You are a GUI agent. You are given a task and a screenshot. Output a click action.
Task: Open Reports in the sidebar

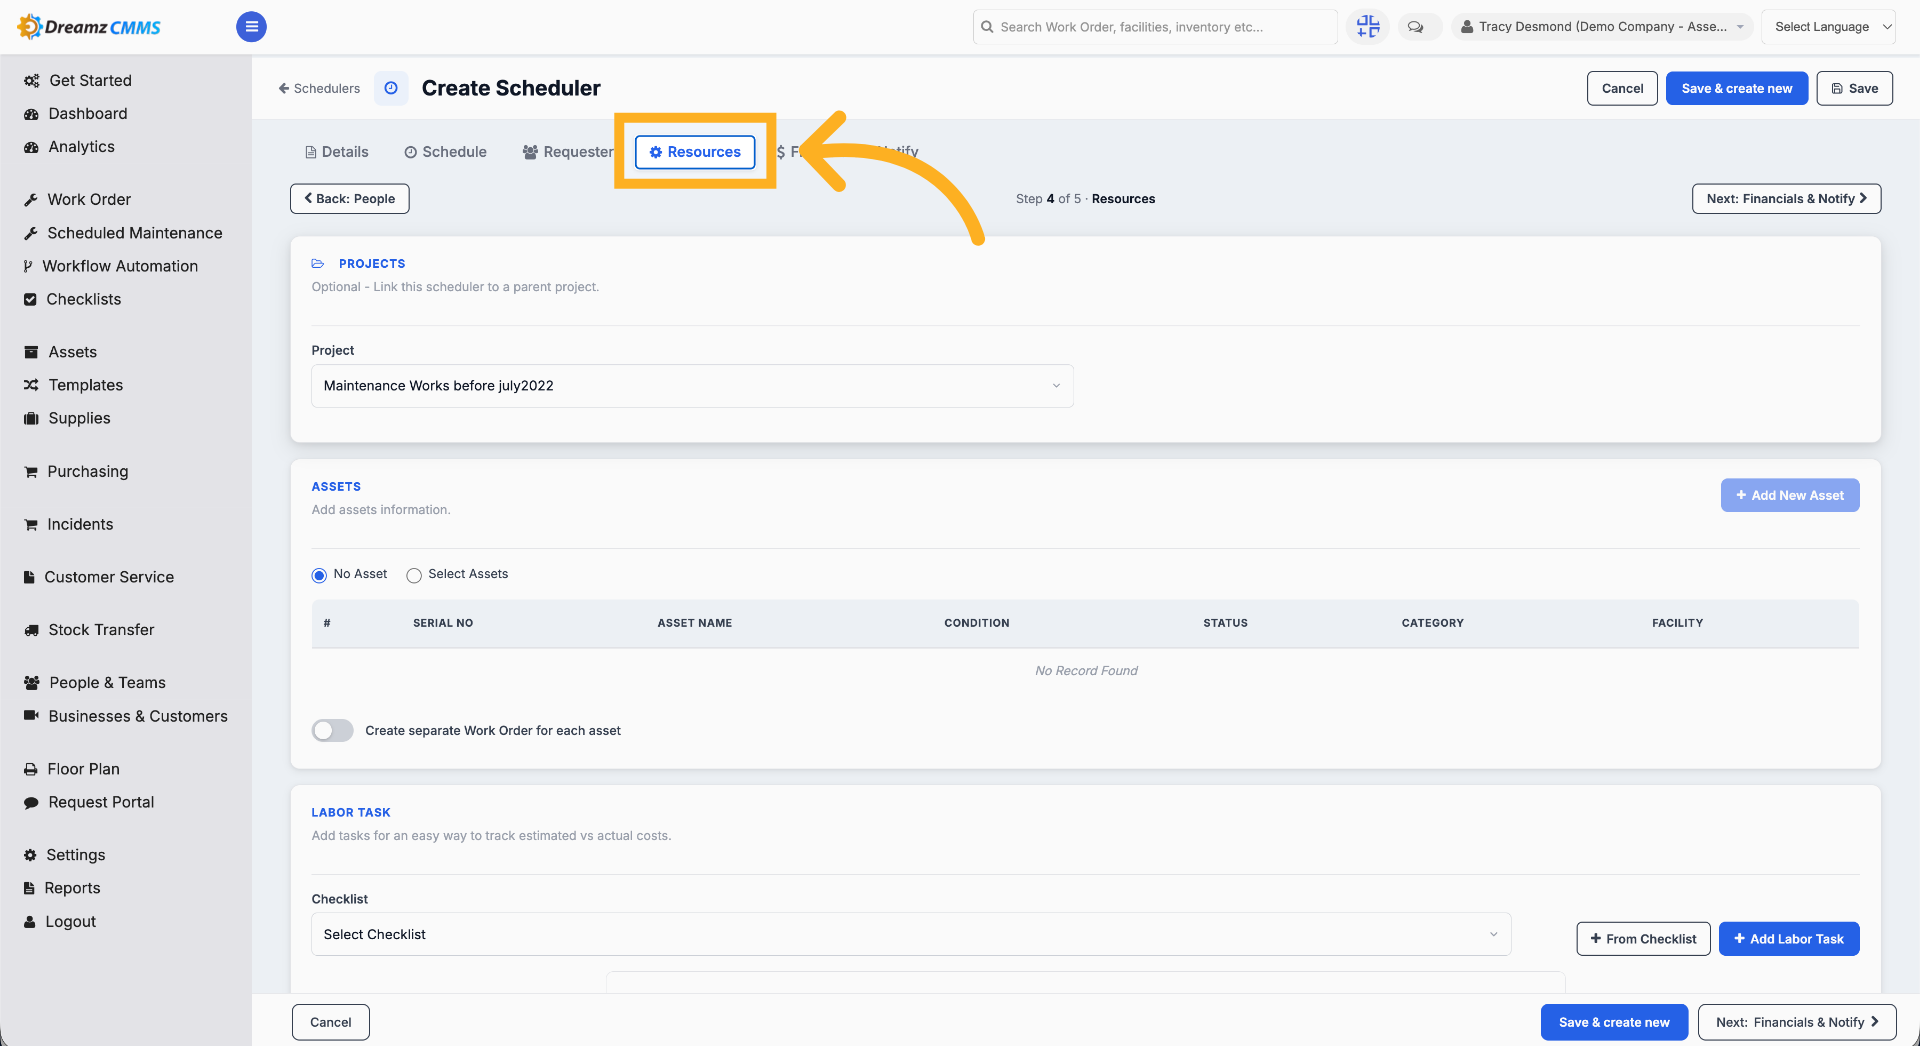pyautogui.click(x=72, y=888)
